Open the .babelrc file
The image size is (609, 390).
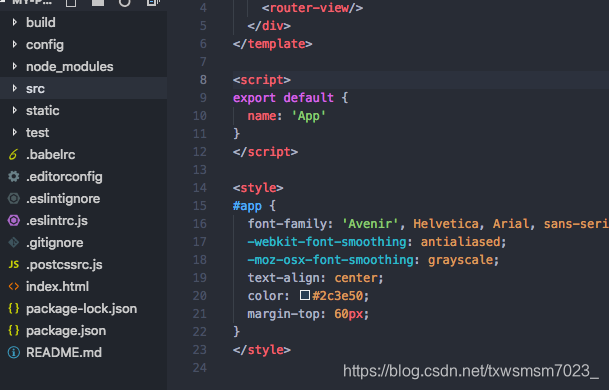[50, 155]
